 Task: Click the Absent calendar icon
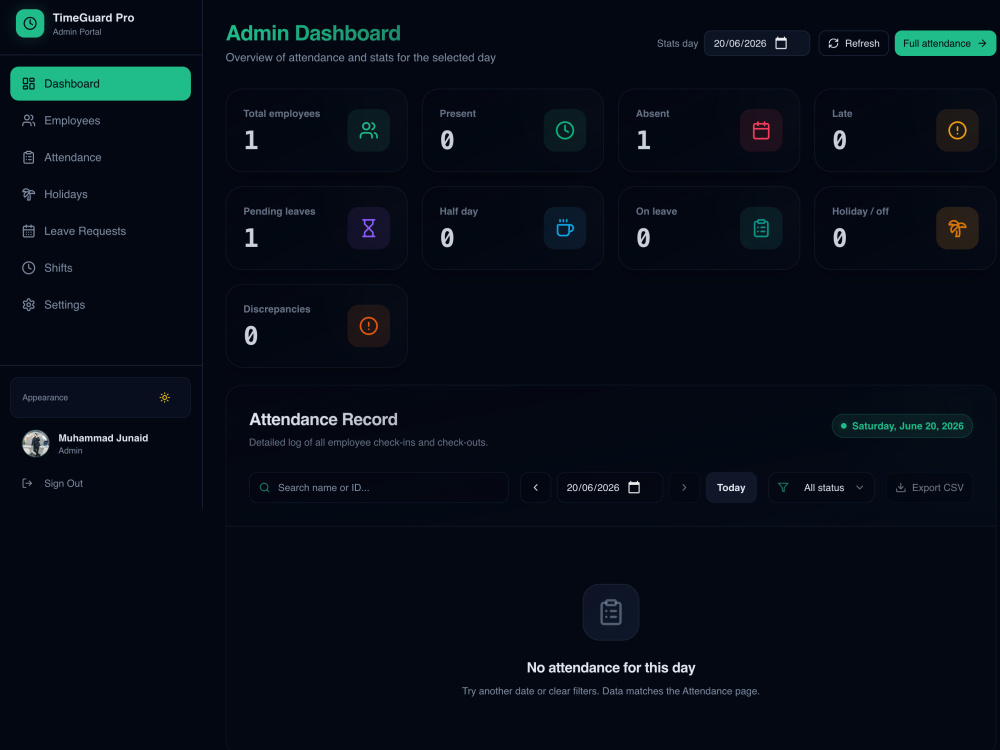[761, 130]
